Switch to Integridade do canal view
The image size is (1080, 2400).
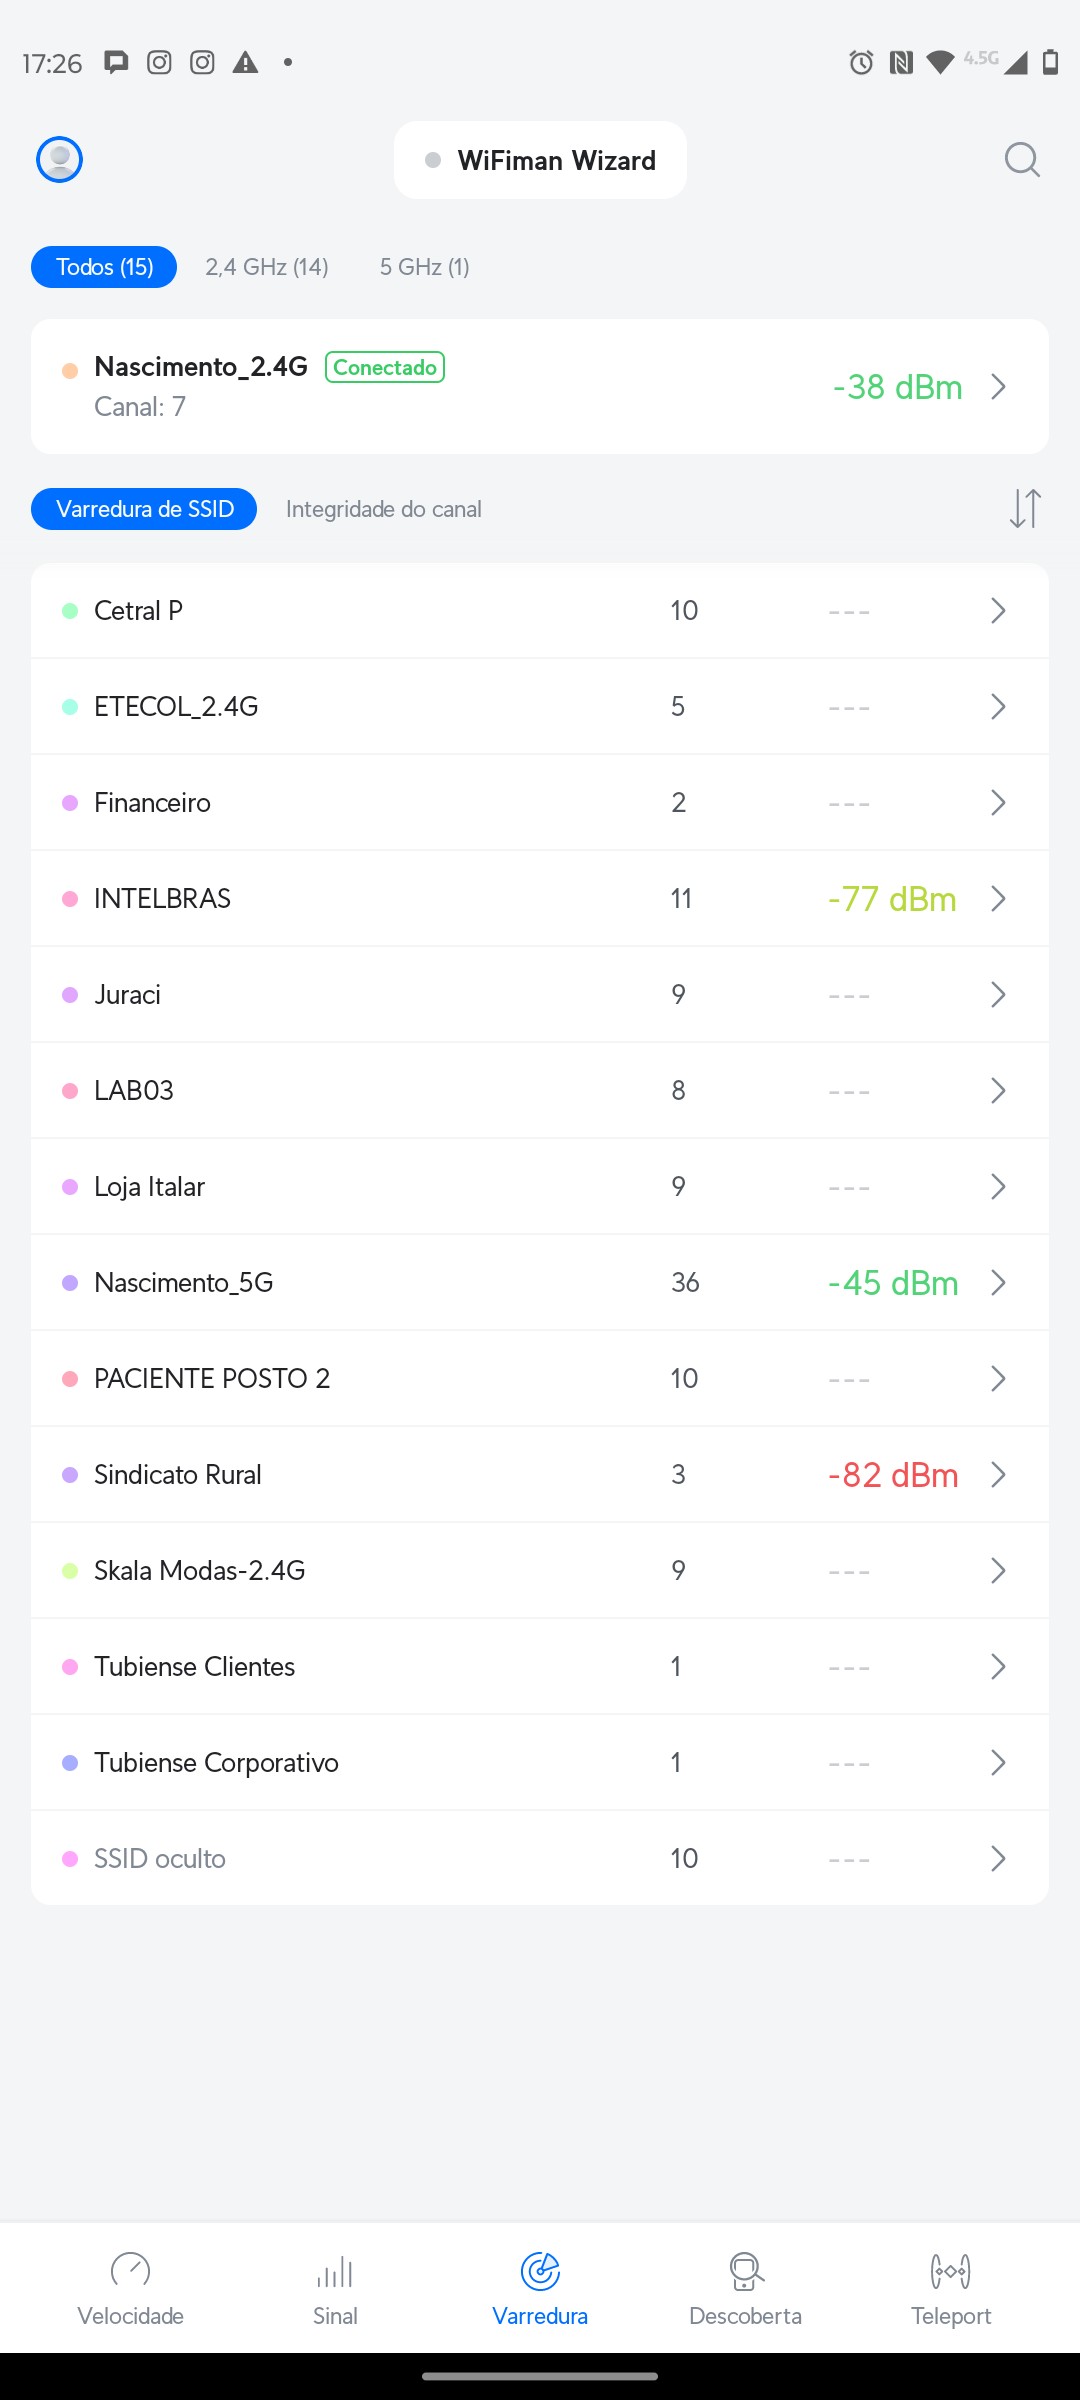coord(384,509)
